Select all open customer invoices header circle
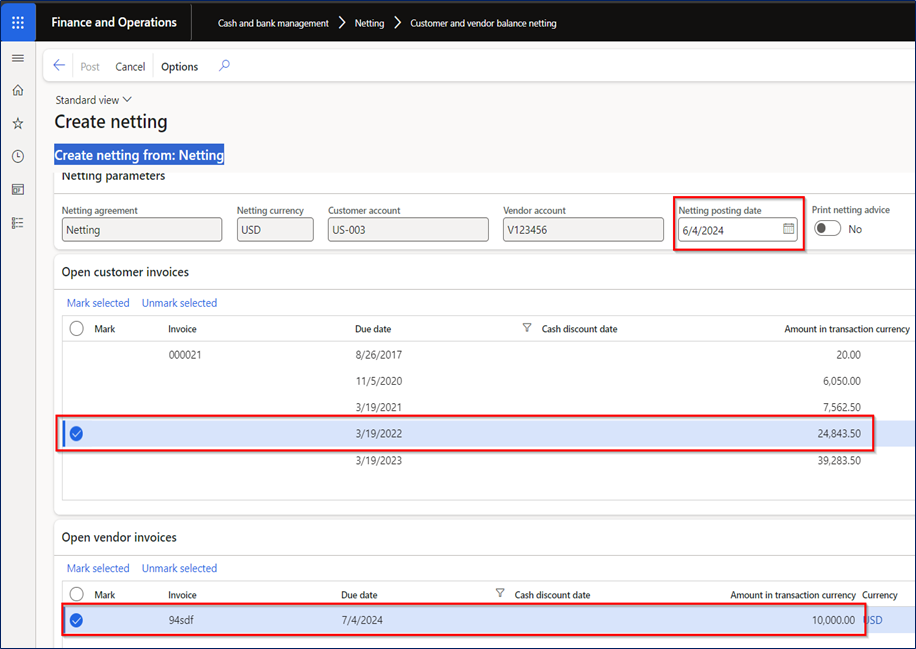Screen dimensions: 916x649 click(77, 328)
